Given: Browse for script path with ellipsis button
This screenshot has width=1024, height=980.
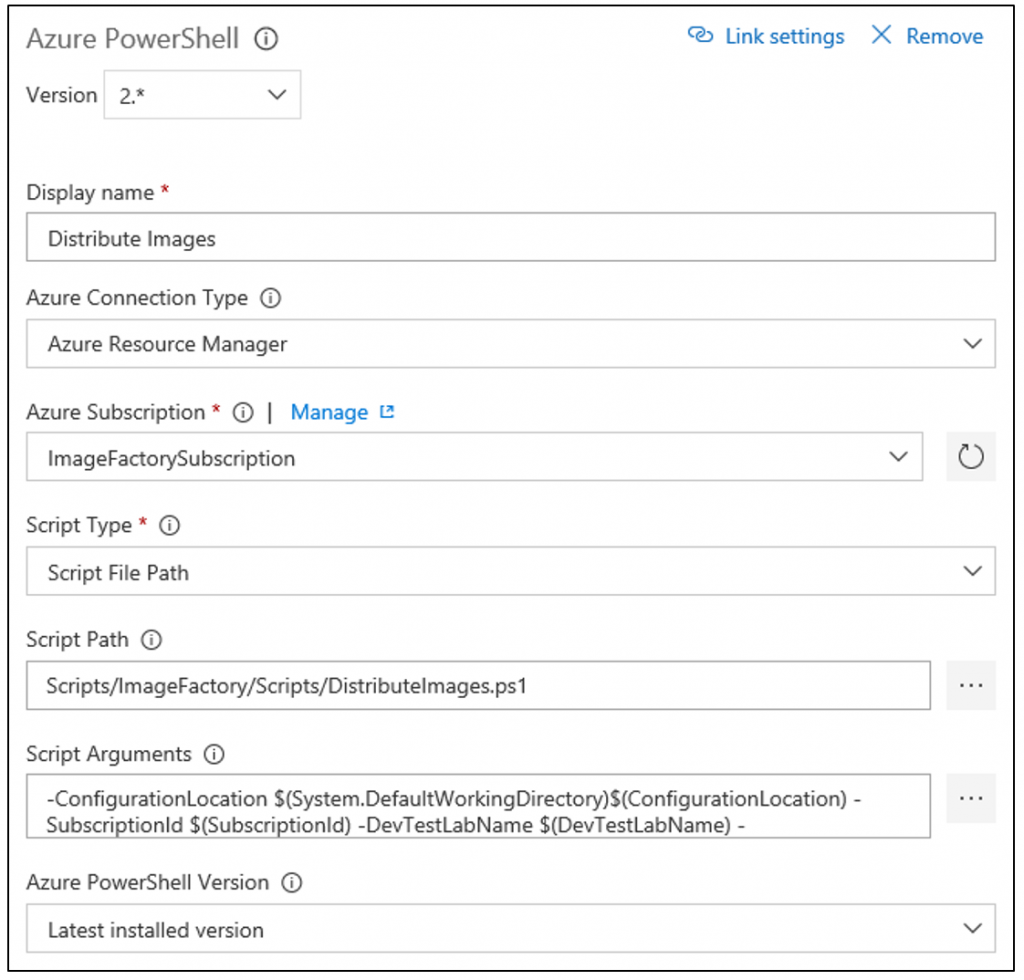Looking at the screenshot, I should (x=970, y=686).
